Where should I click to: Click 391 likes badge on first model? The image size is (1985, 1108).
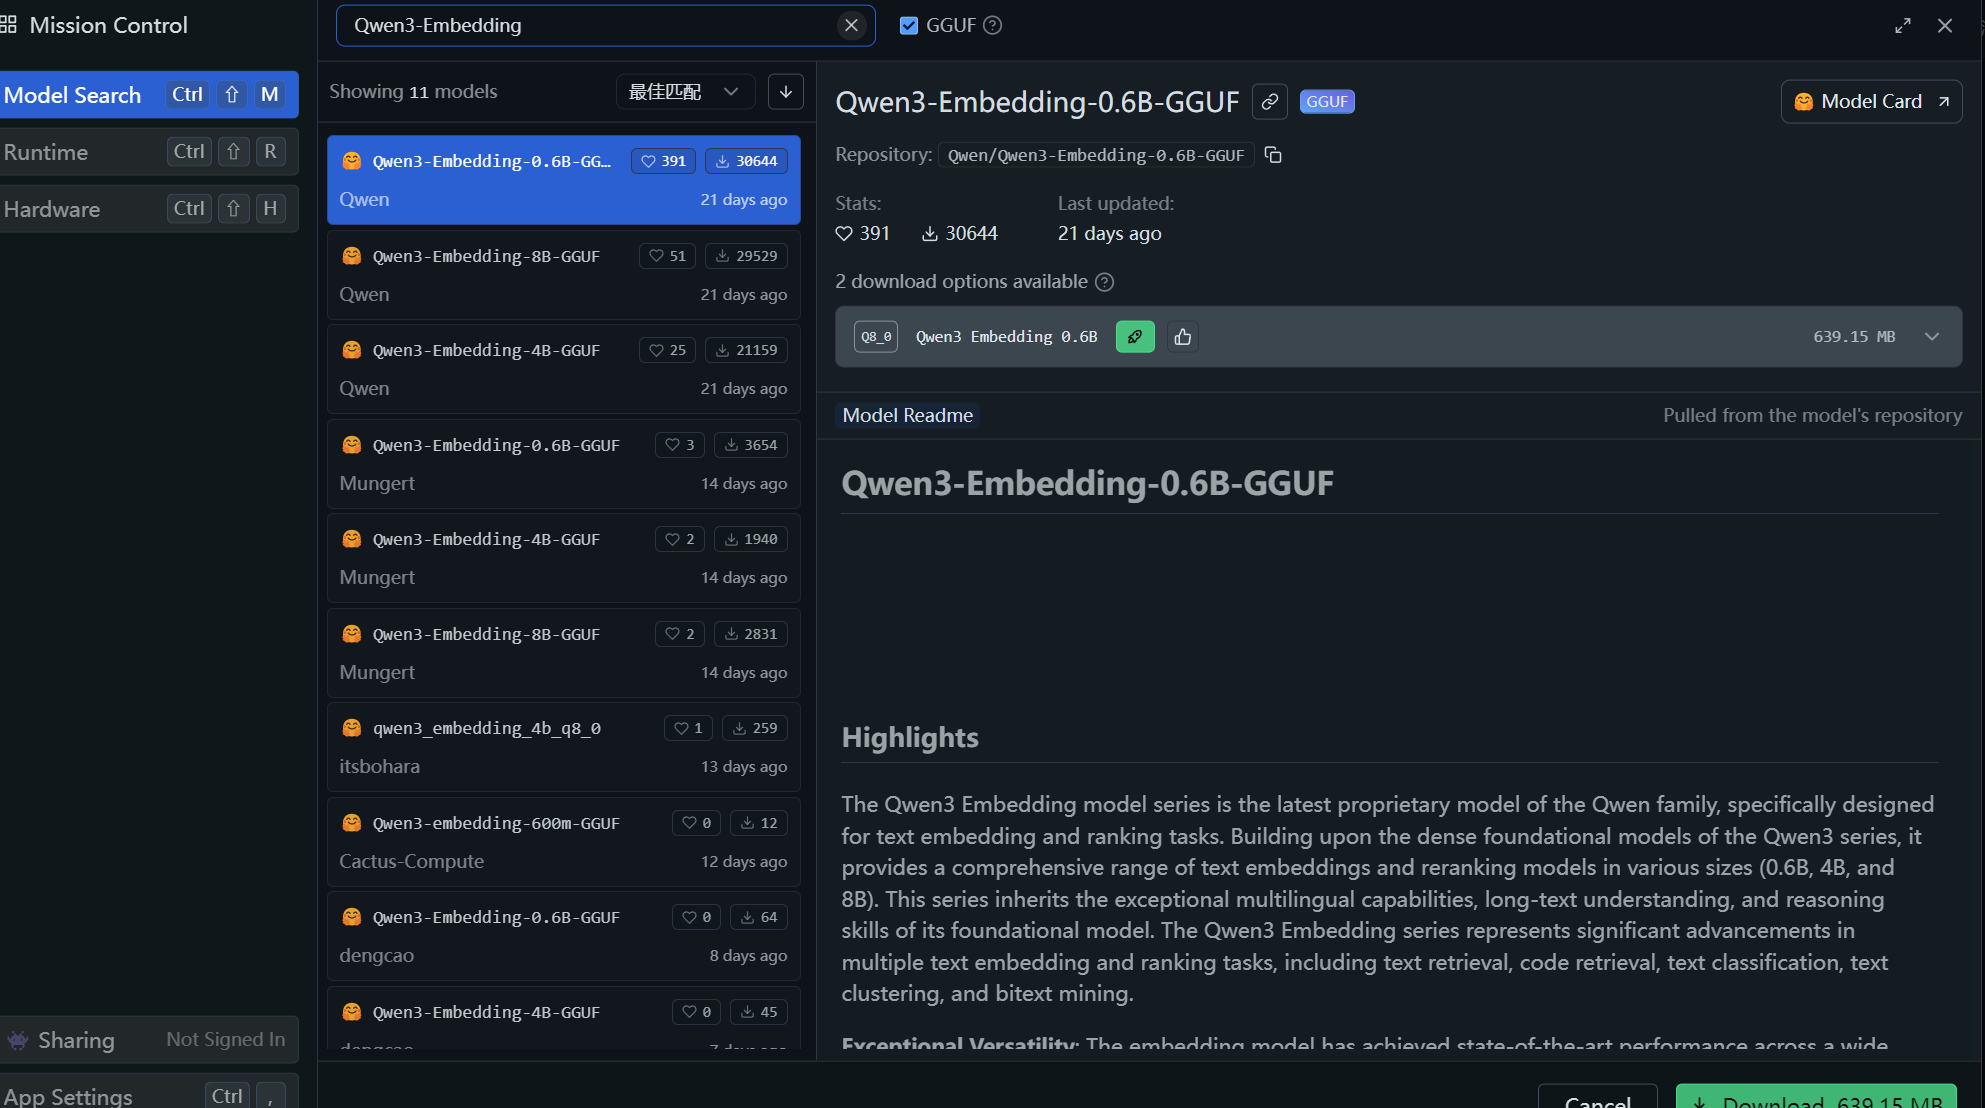coord(663,161)
